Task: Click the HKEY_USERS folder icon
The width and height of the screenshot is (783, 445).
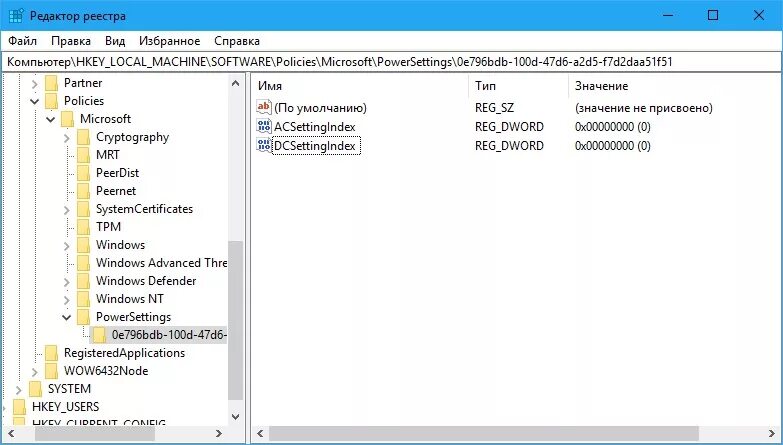Action: (19, 407)
